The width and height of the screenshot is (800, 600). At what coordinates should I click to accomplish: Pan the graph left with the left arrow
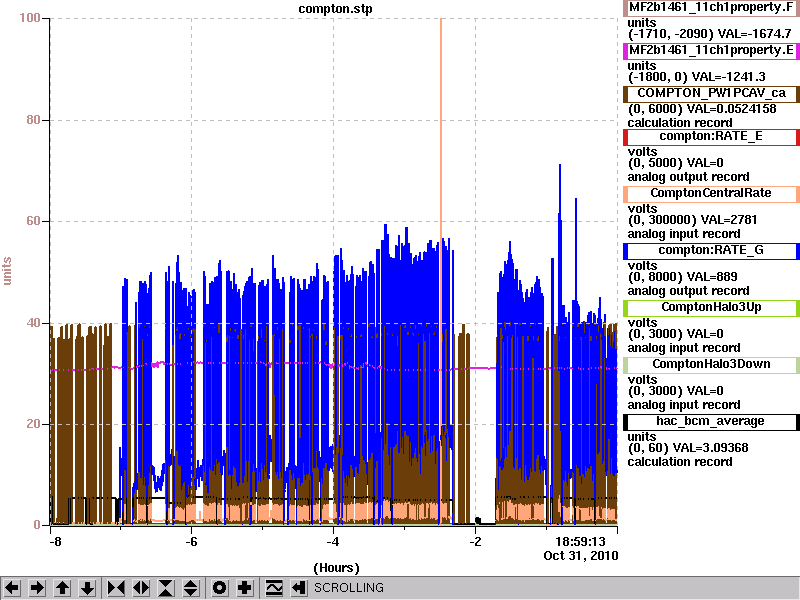click(13, 588)
